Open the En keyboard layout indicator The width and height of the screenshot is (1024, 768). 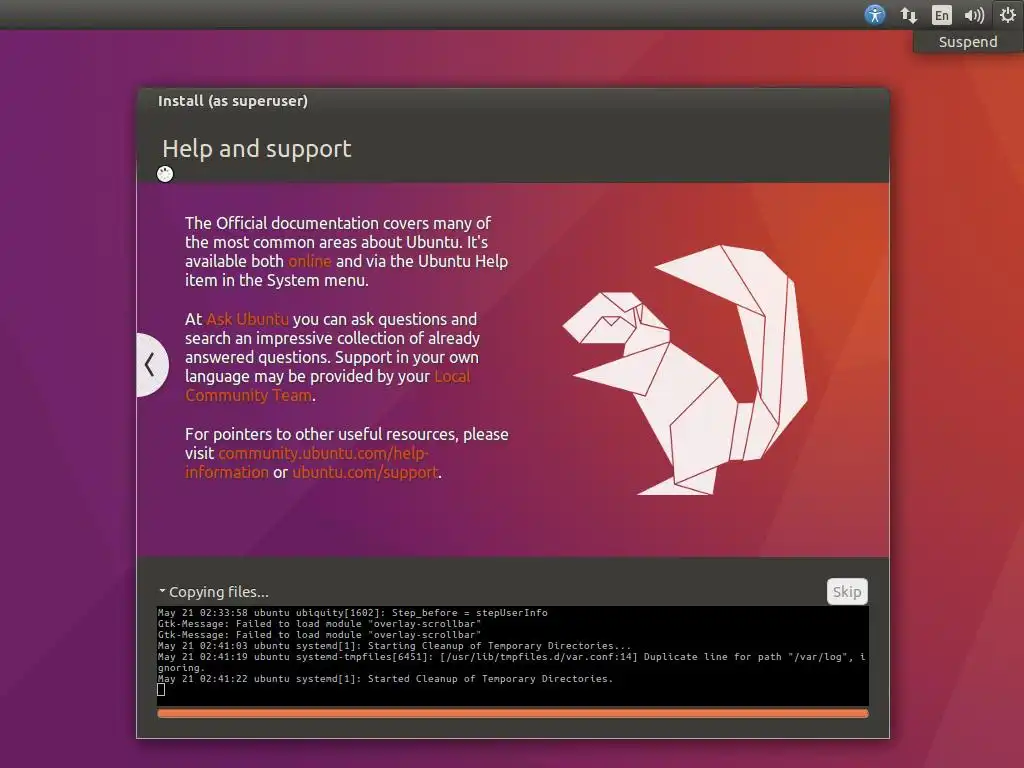tap(941, 15)
